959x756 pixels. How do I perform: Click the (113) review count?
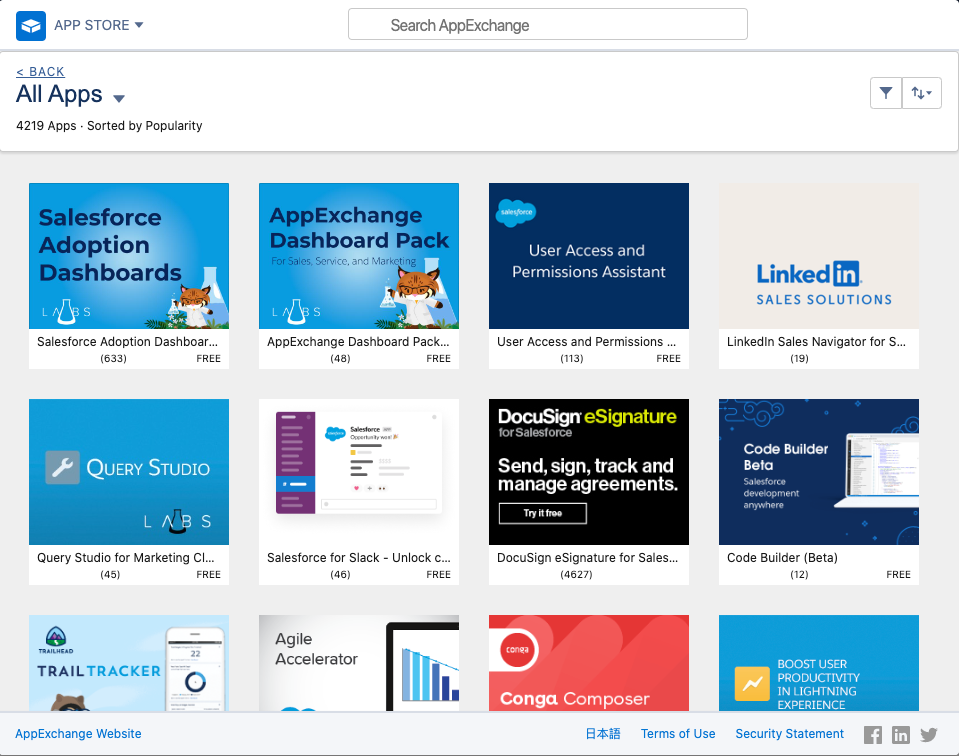coord(572,358)
